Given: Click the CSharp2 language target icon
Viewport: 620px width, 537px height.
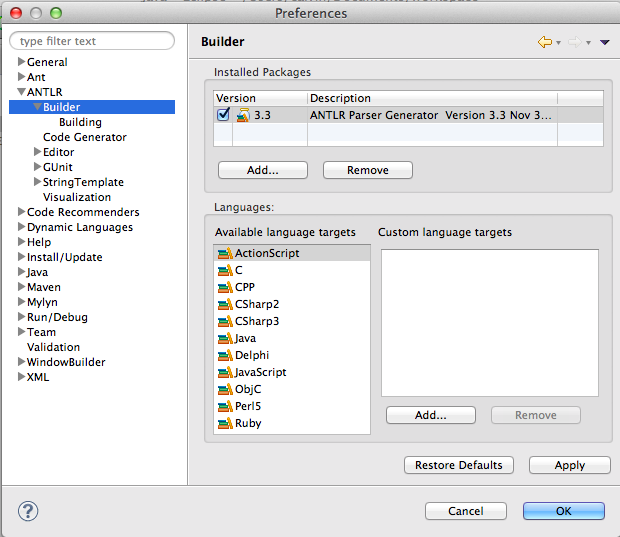Looking at the screenshot, I should pyautogui.click(x=225, y=304).
